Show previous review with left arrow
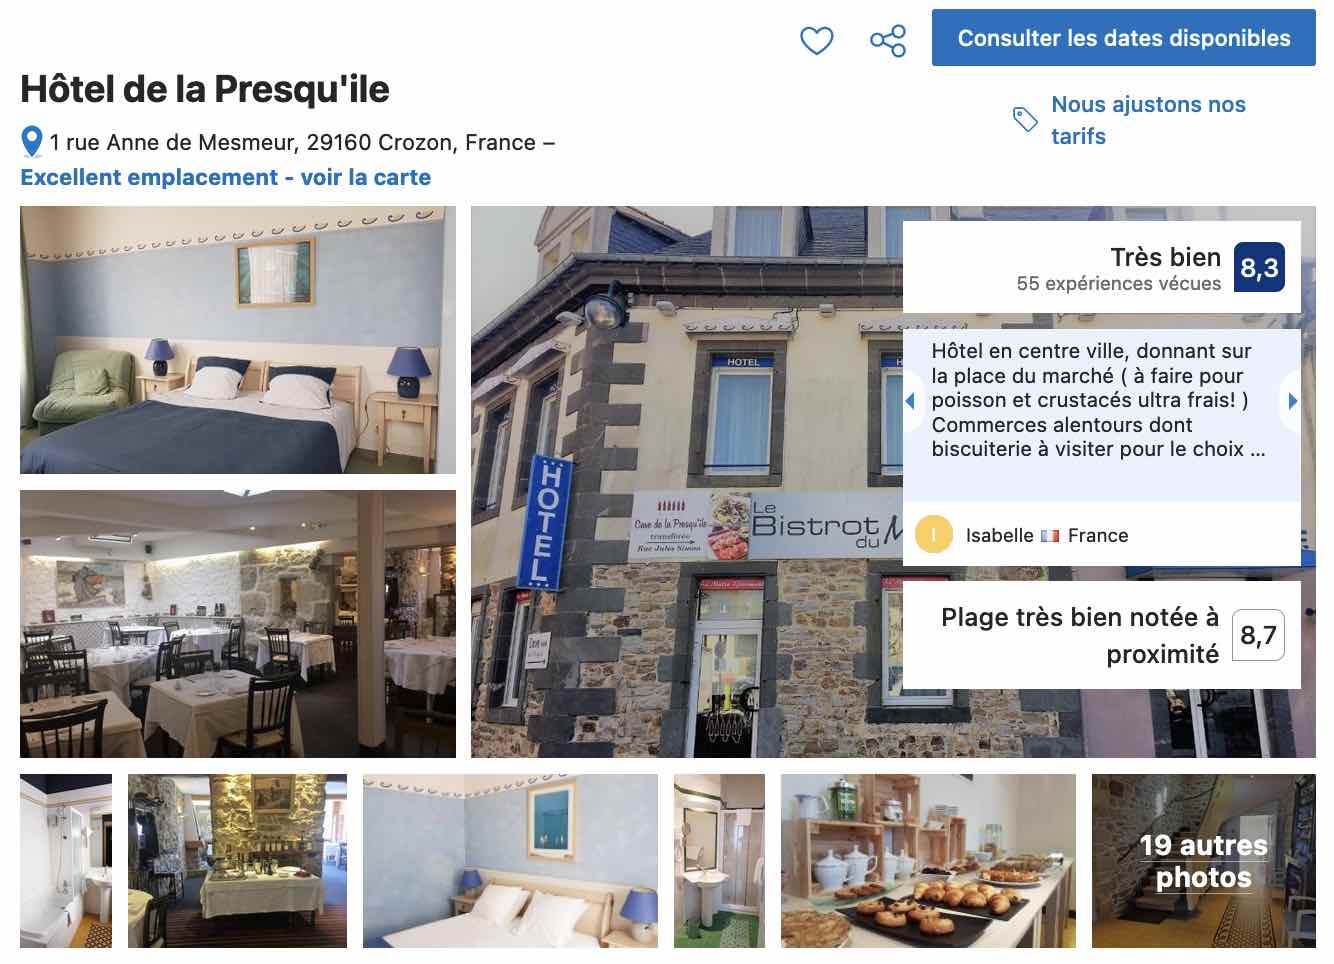Image resolution: width=1334 pixels, height=964 pixels. pos(910,401)
